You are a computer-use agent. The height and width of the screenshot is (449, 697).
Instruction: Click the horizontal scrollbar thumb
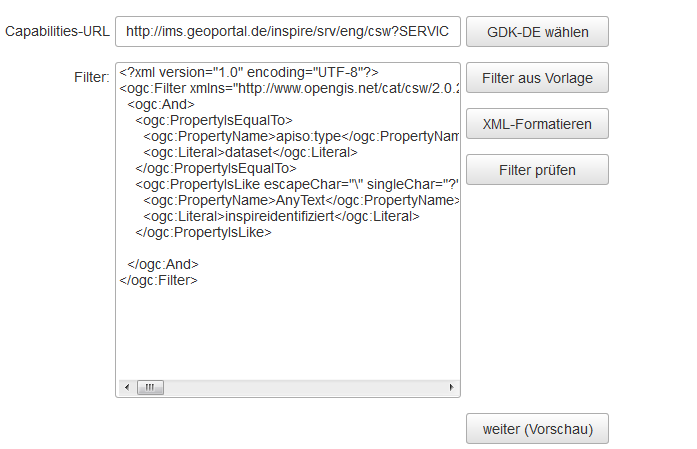point(150,387)
